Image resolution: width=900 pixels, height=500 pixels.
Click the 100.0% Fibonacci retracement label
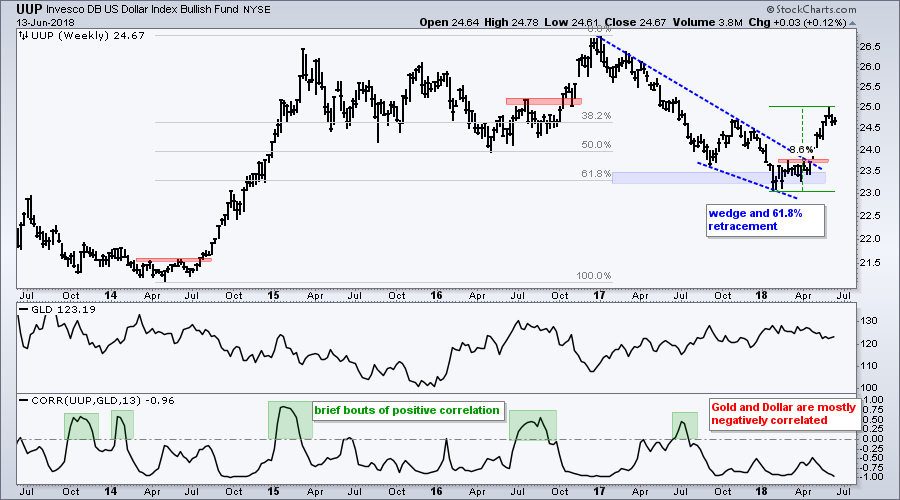pos(593,276)
